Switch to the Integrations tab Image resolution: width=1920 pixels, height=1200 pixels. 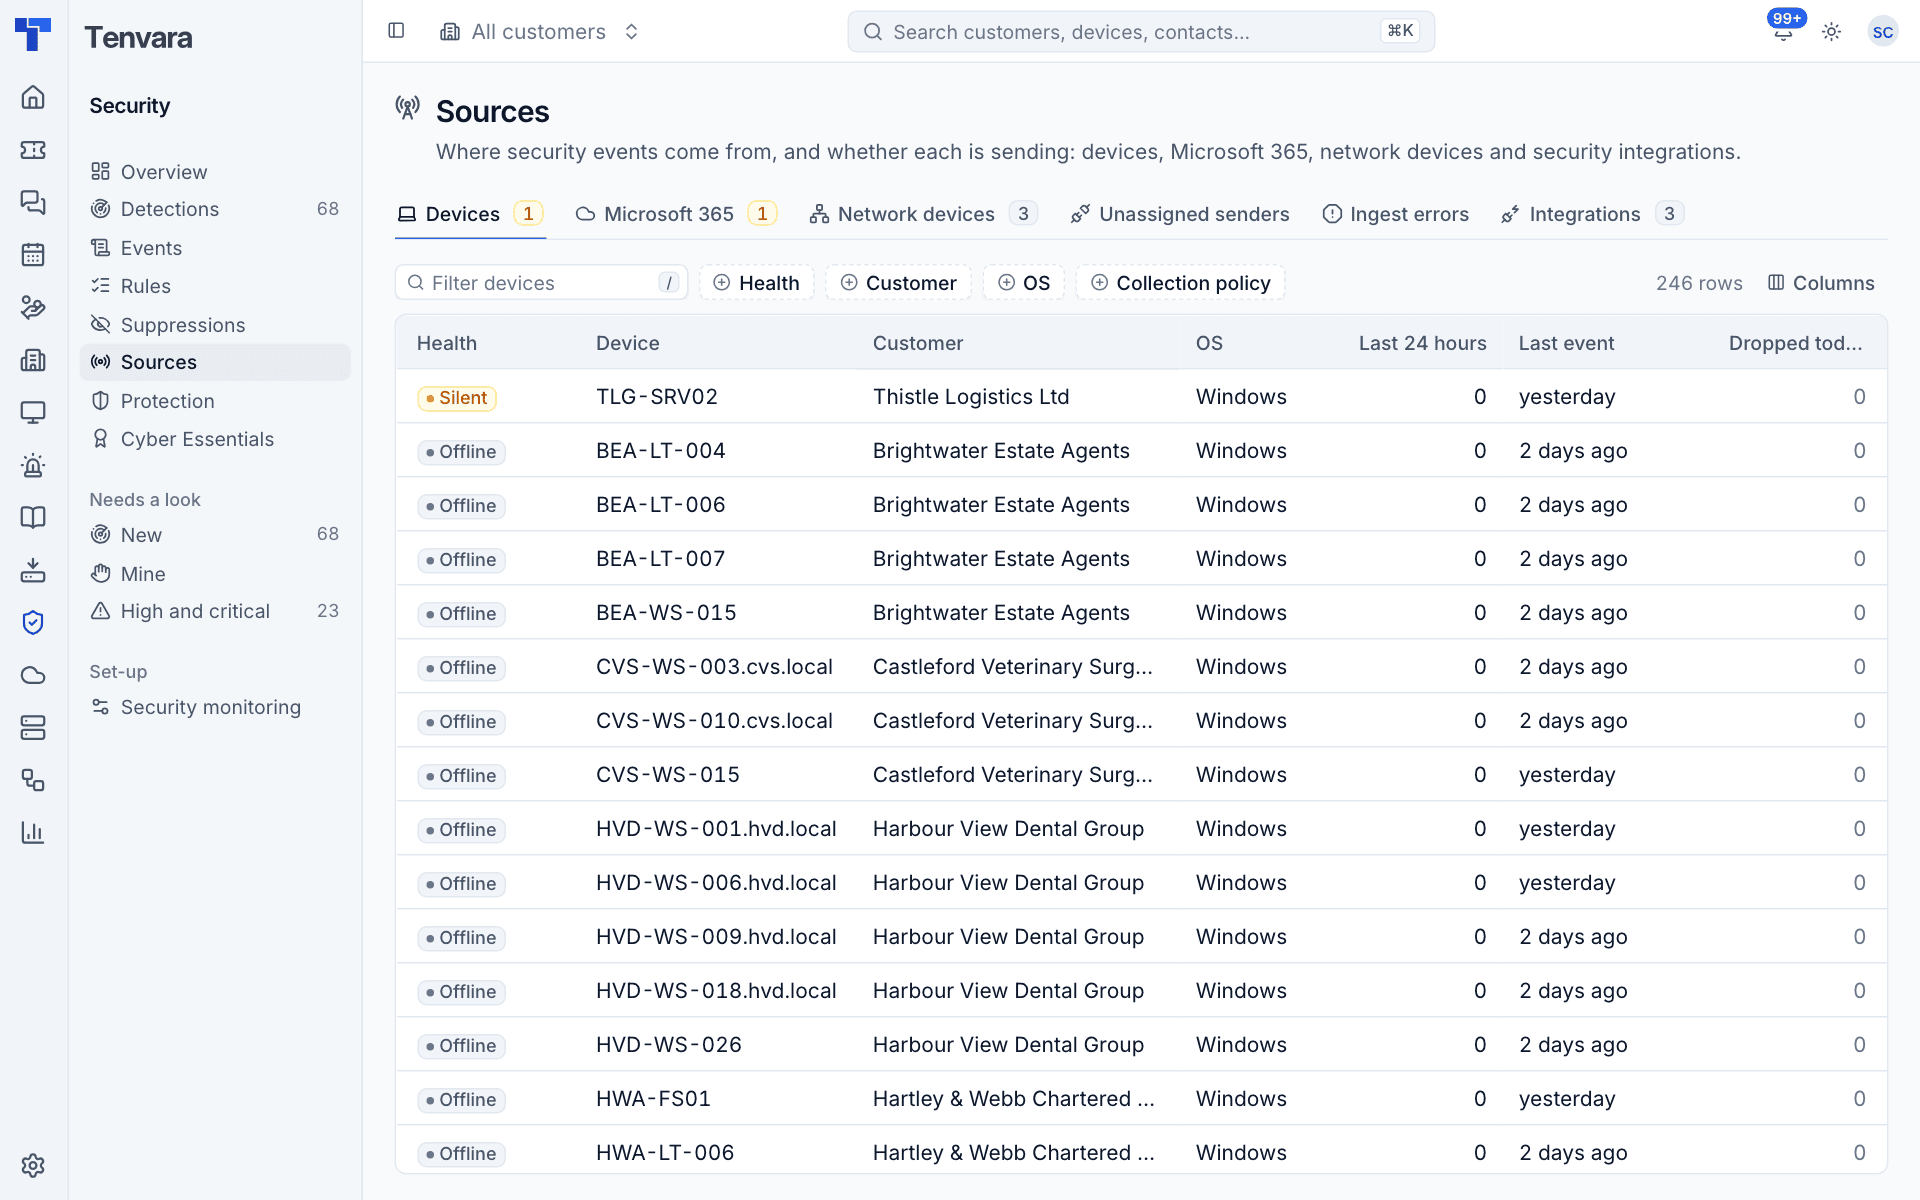tap(1593, 214)
